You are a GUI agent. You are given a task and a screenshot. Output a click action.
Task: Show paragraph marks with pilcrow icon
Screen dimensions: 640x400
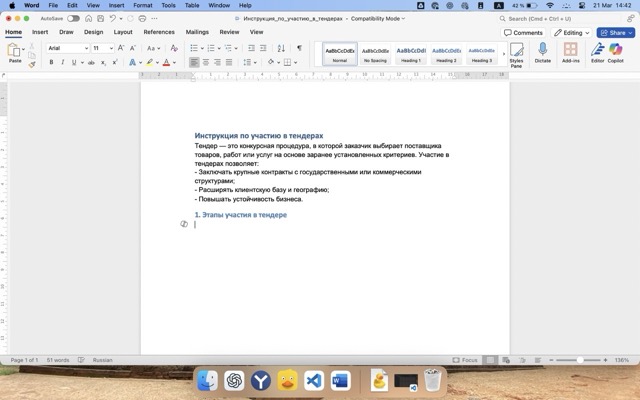tap(299, 48)
